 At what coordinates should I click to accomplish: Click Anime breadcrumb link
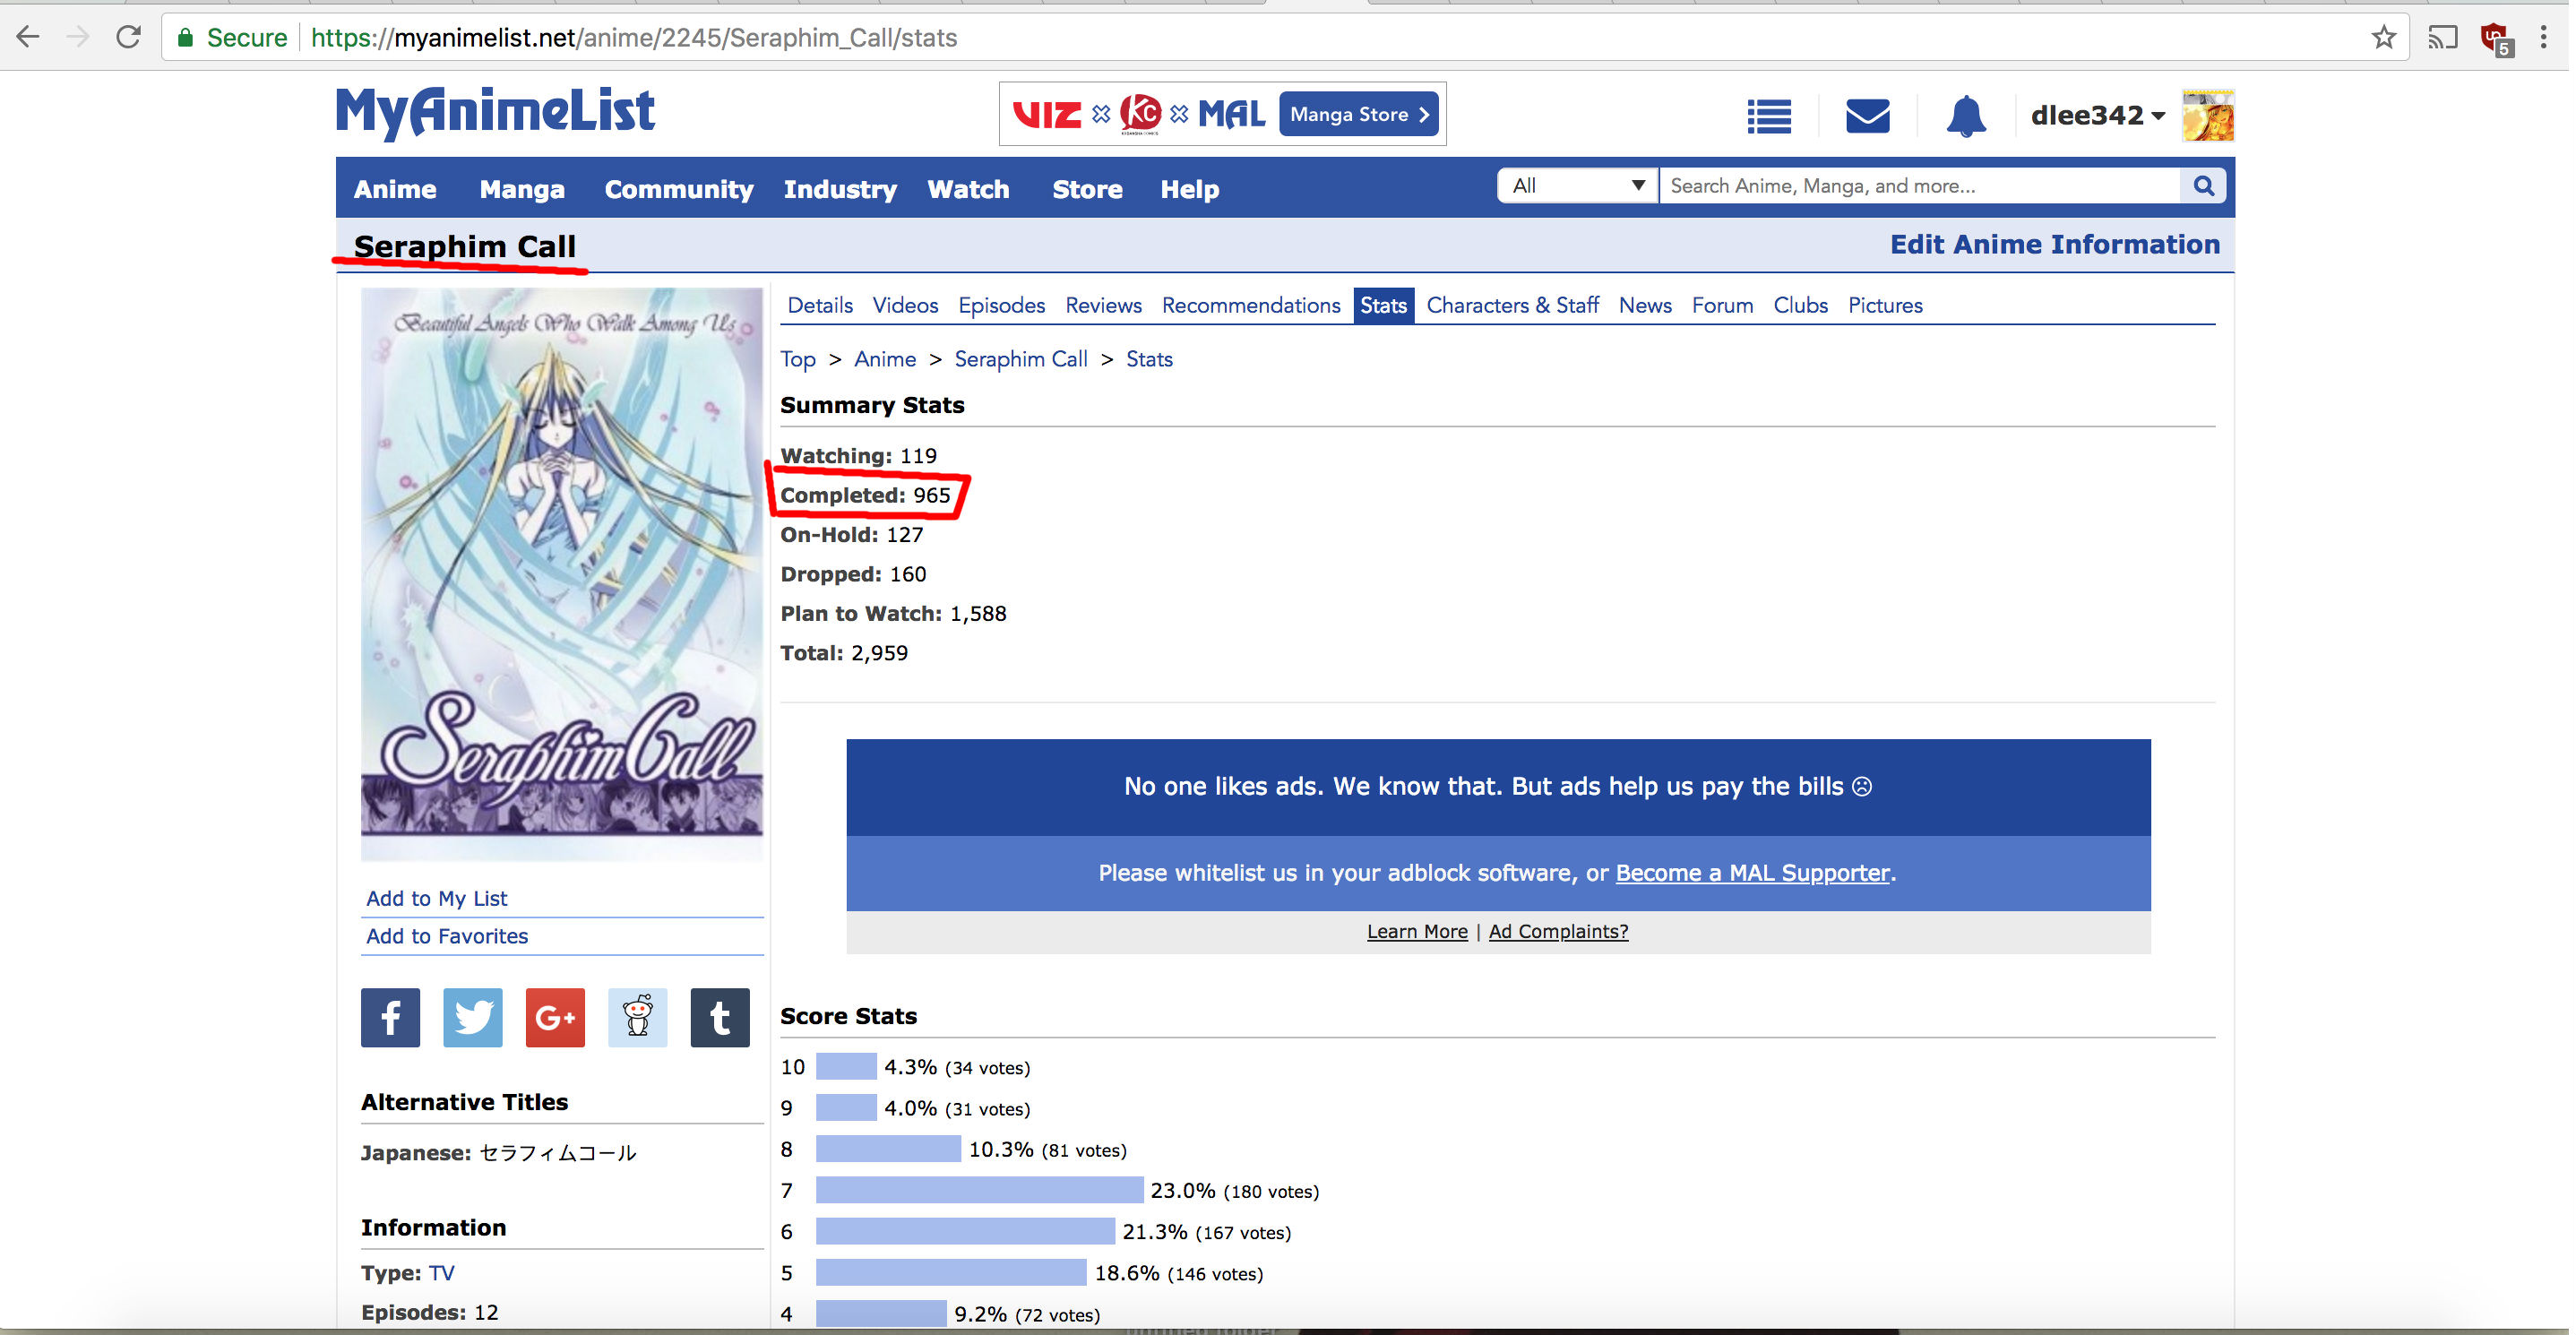pyautogui.click(x=887, y=360)
